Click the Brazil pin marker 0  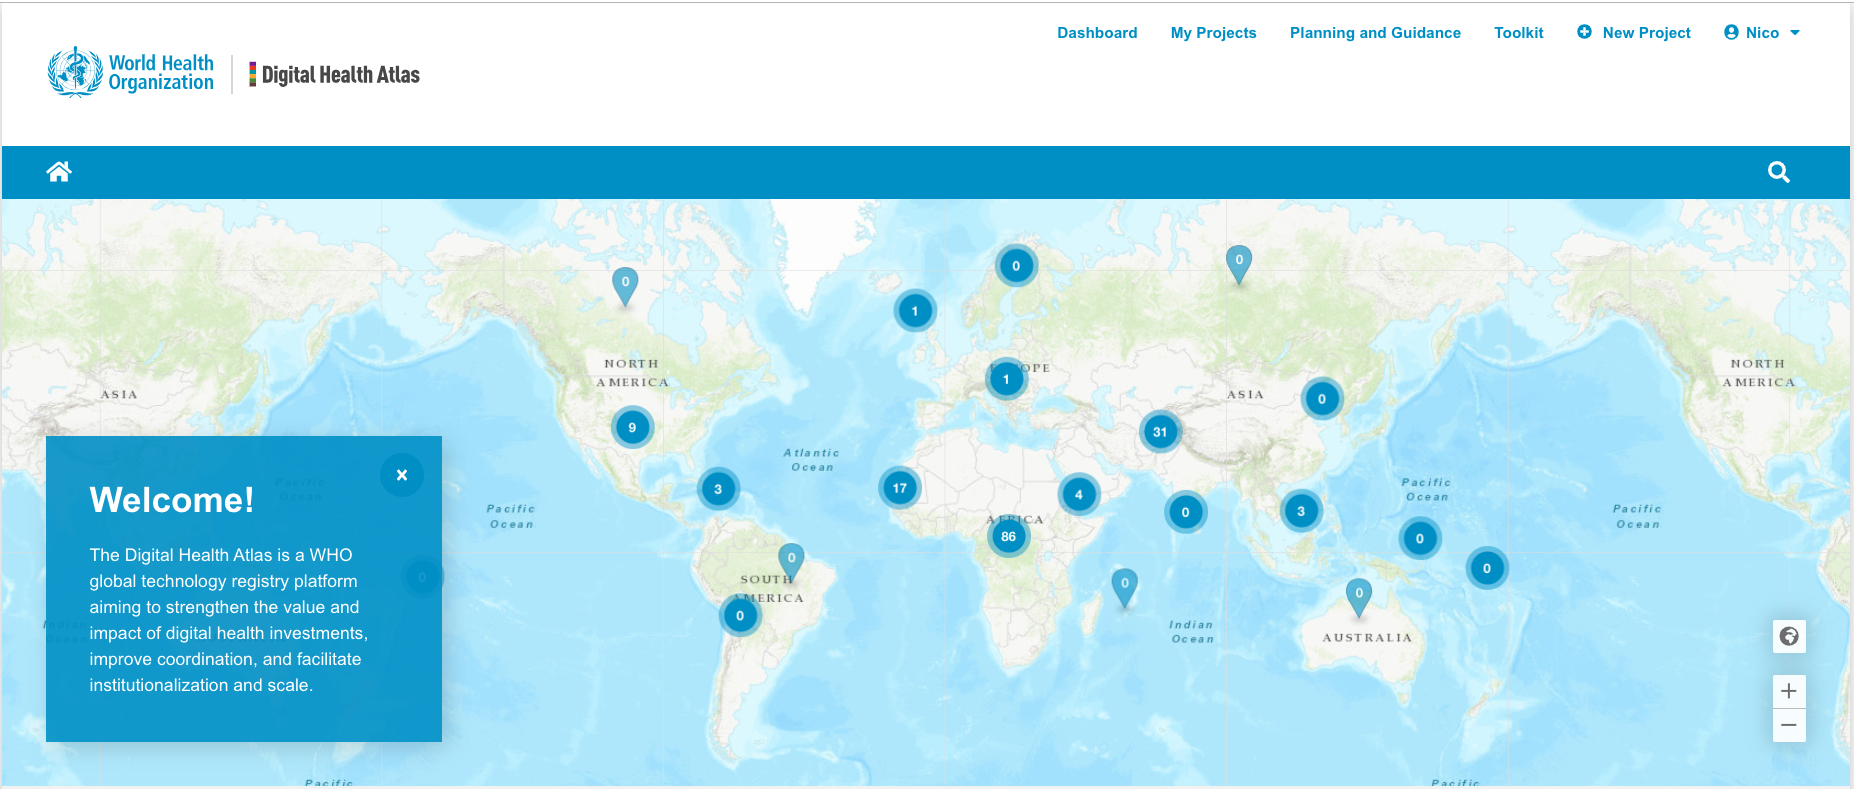[x=791, y=562]
